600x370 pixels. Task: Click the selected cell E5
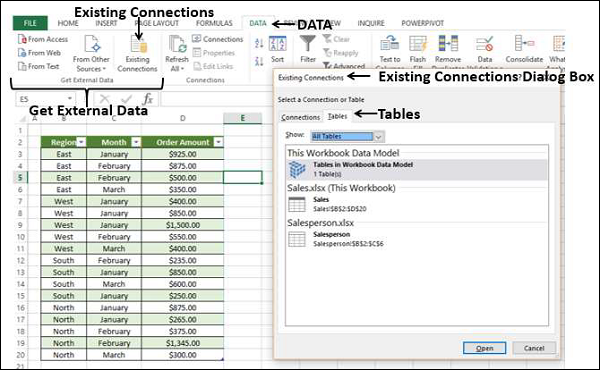(243, 178)
